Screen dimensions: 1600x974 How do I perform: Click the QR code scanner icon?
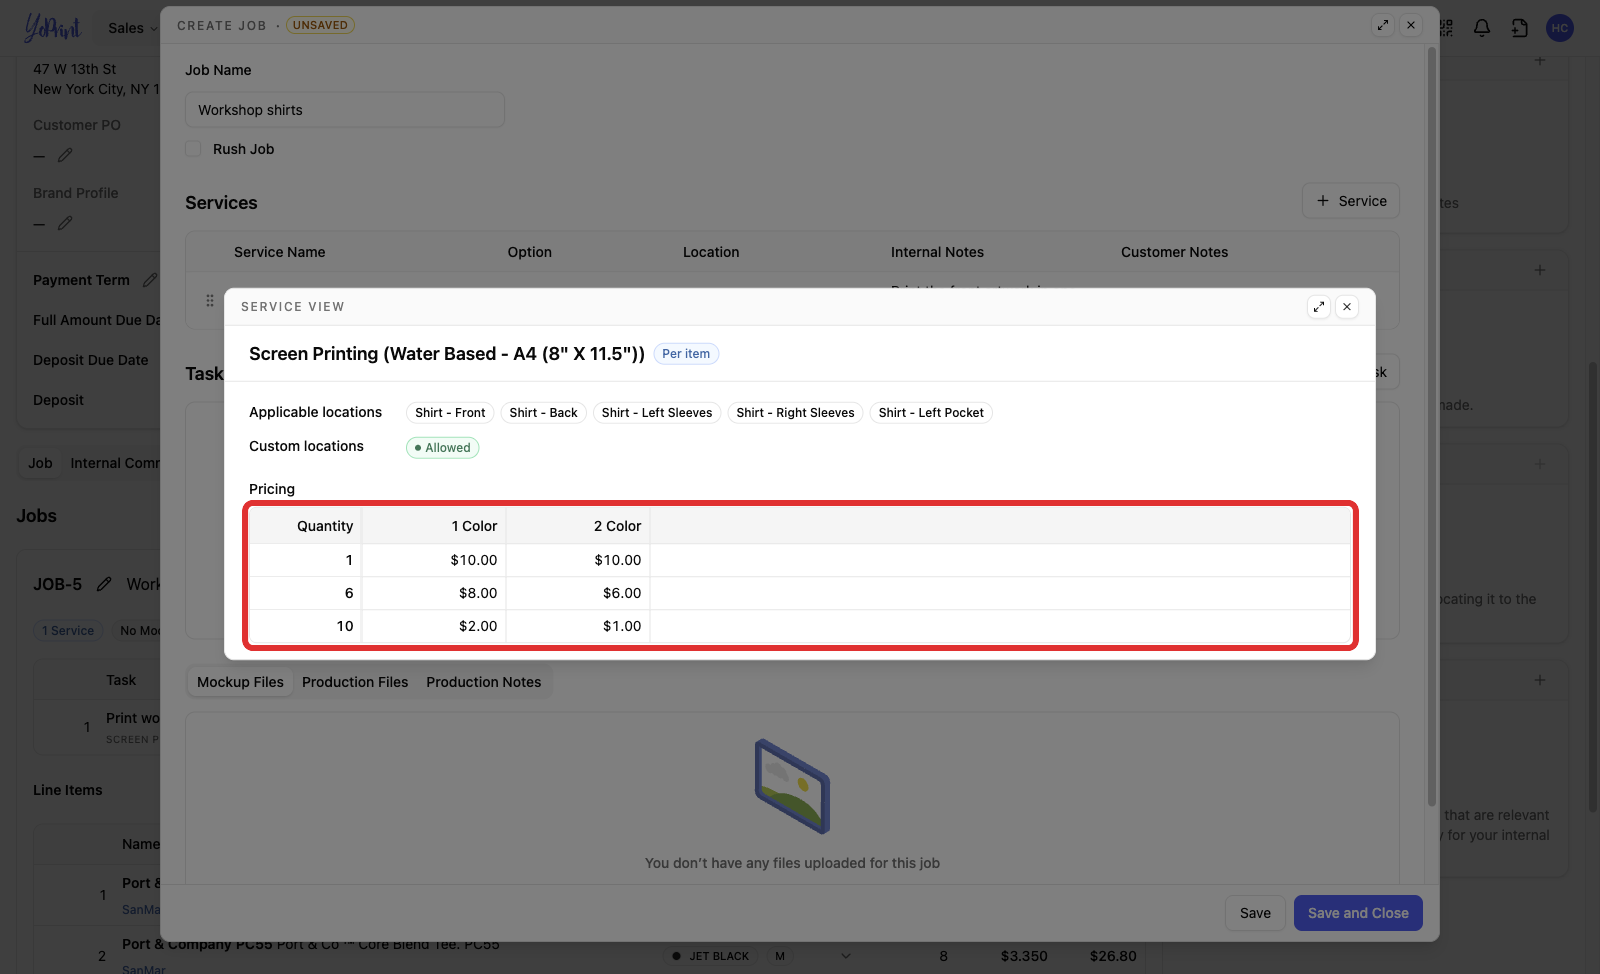click(x=1446, y=28)
